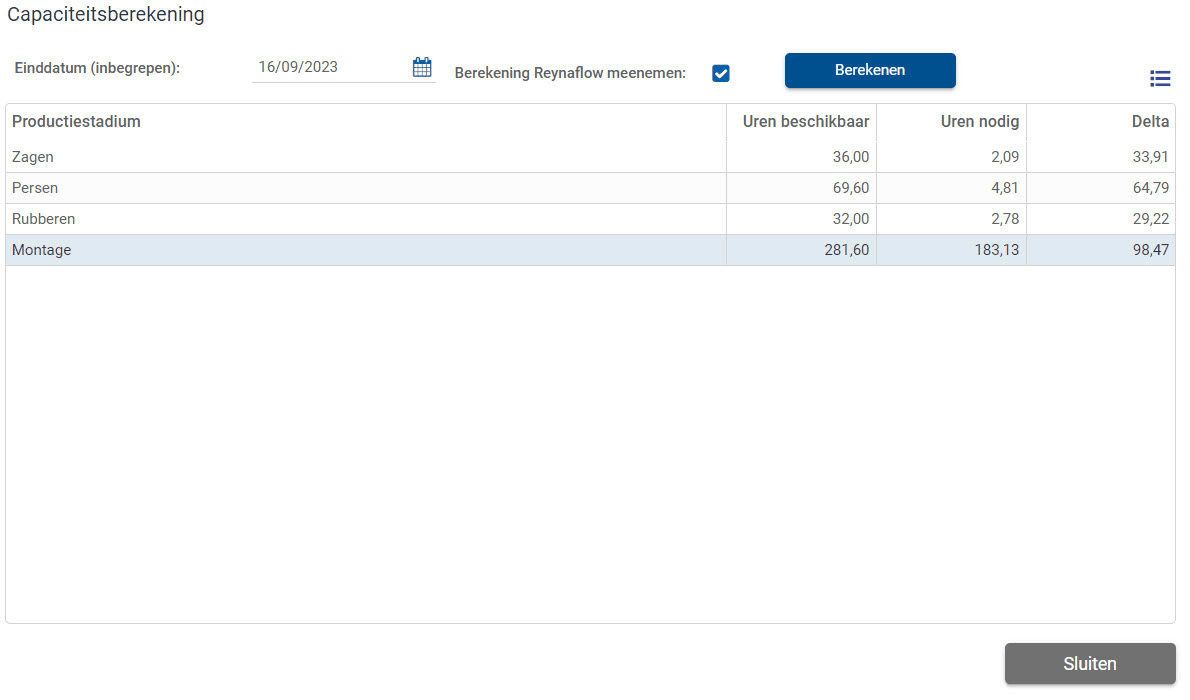Viewport: 1190px width, 700px height.
Task: Click the Capaciteitsberekening title
Action: [105, 14]
